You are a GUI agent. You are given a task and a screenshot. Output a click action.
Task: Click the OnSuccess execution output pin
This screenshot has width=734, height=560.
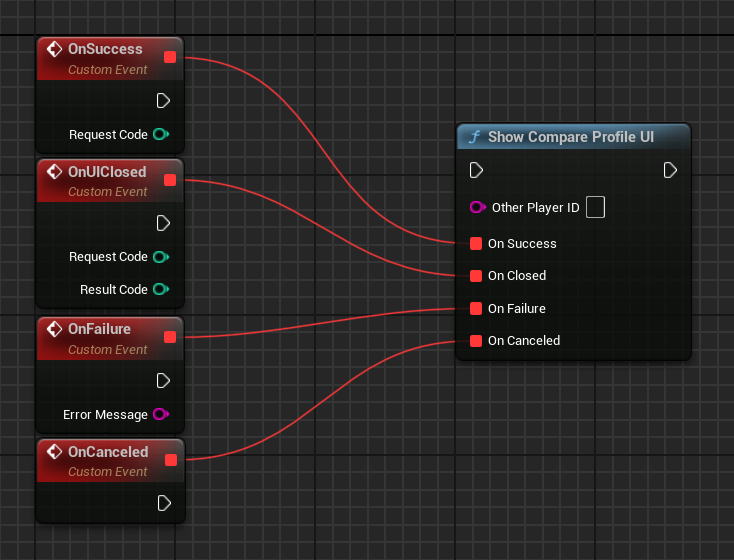[x=163, y=101]
